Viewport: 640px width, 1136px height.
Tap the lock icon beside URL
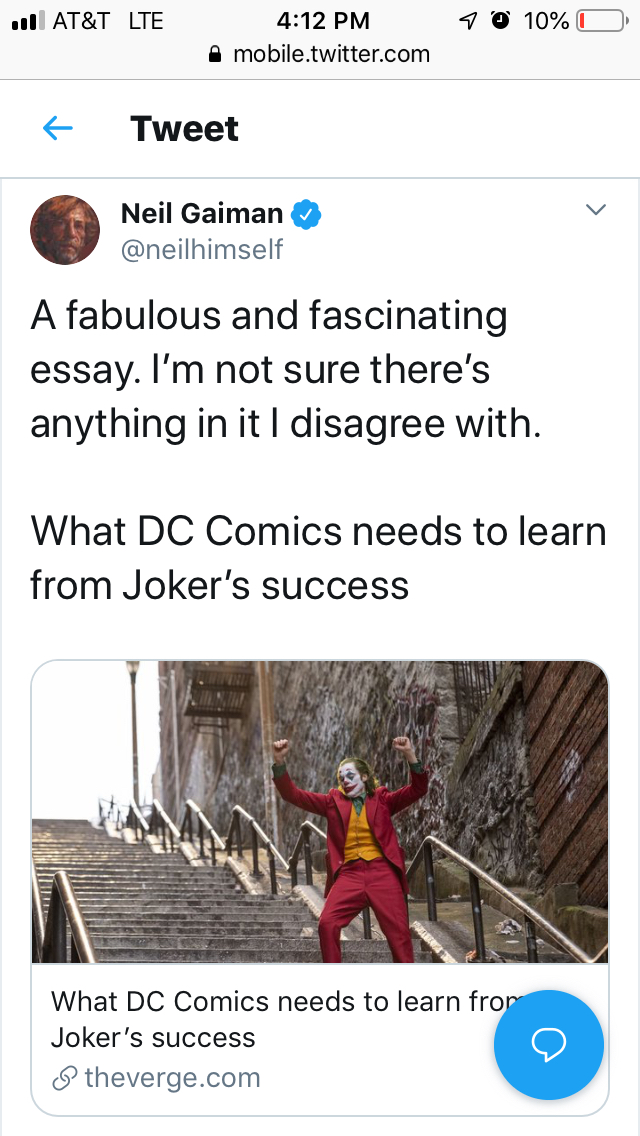214,55
